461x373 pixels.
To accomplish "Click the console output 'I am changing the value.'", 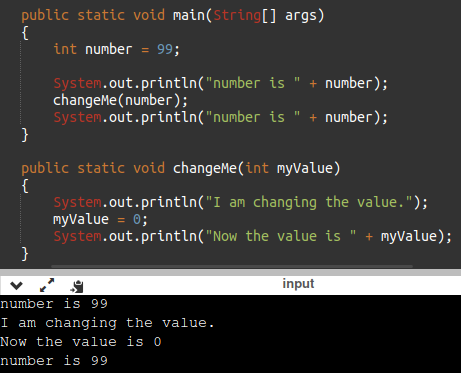I will [107, 323].
